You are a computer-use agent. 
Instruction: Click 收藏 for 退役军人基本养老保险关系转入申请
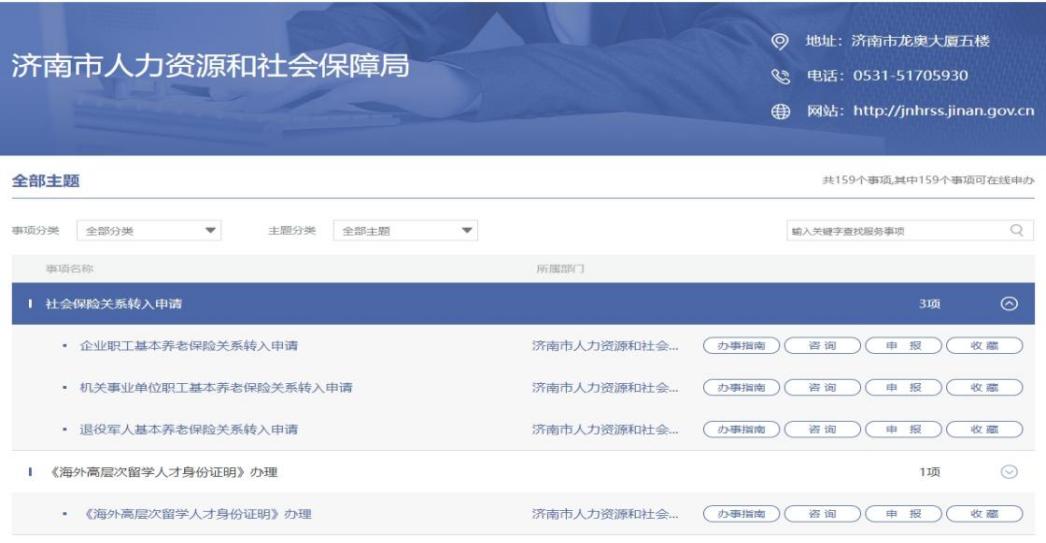[x=984, y=430]
